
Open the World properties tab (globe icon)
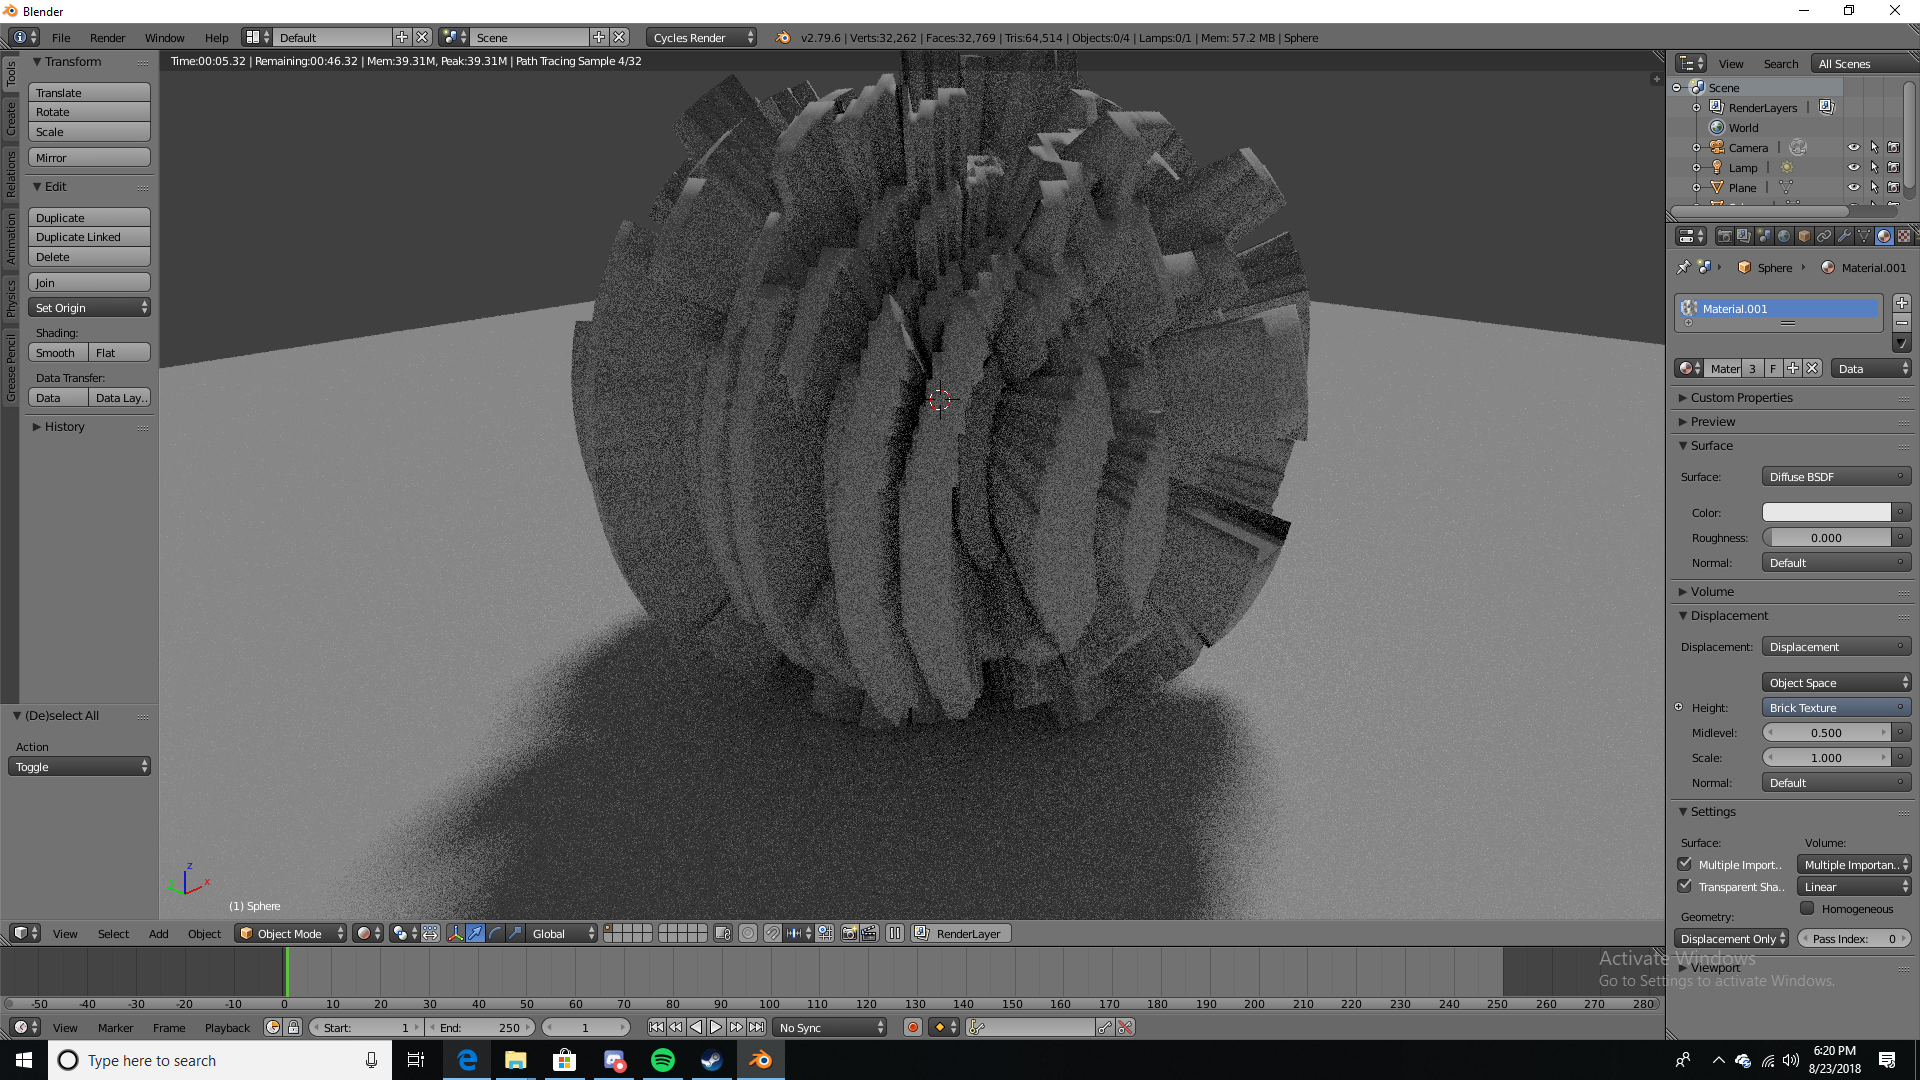coord(1784,236)
